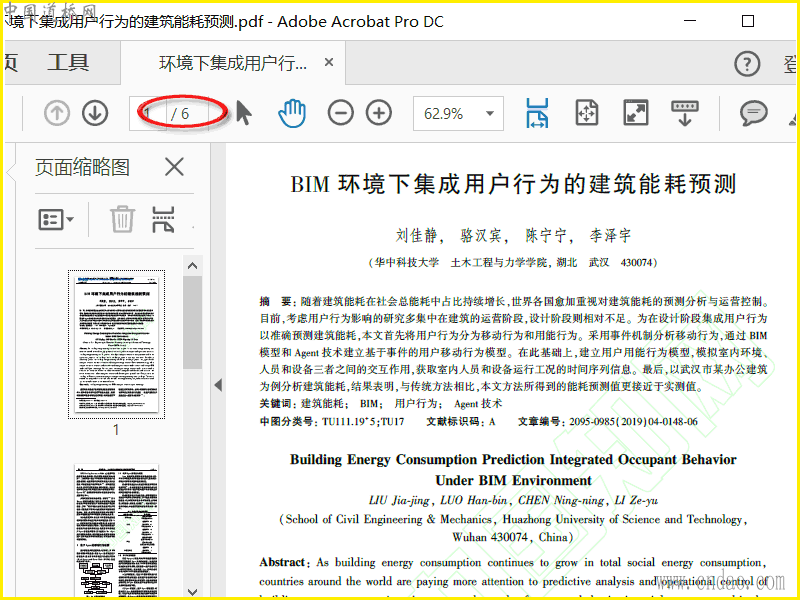Viewport: 800px width, 600px height.
Task: Go to previous page with up arrow
Action: point(57,113)
